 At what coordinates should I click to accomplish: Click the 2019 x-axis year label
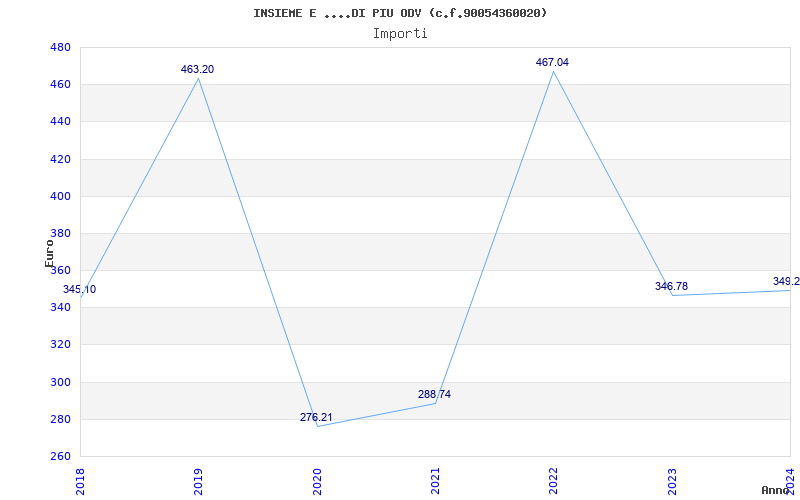tap(198, 481)
